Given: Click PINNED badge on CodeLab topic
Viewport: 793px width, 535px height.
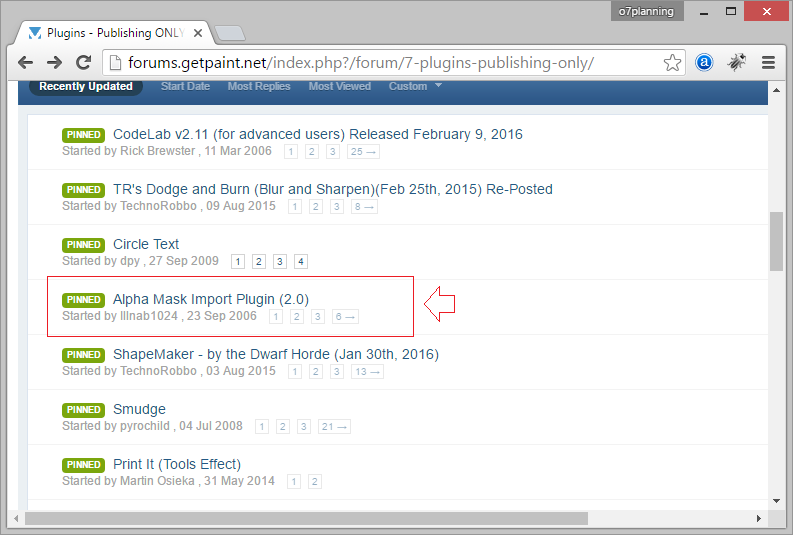Looking at the screenshot, I should tap(83, 135).
